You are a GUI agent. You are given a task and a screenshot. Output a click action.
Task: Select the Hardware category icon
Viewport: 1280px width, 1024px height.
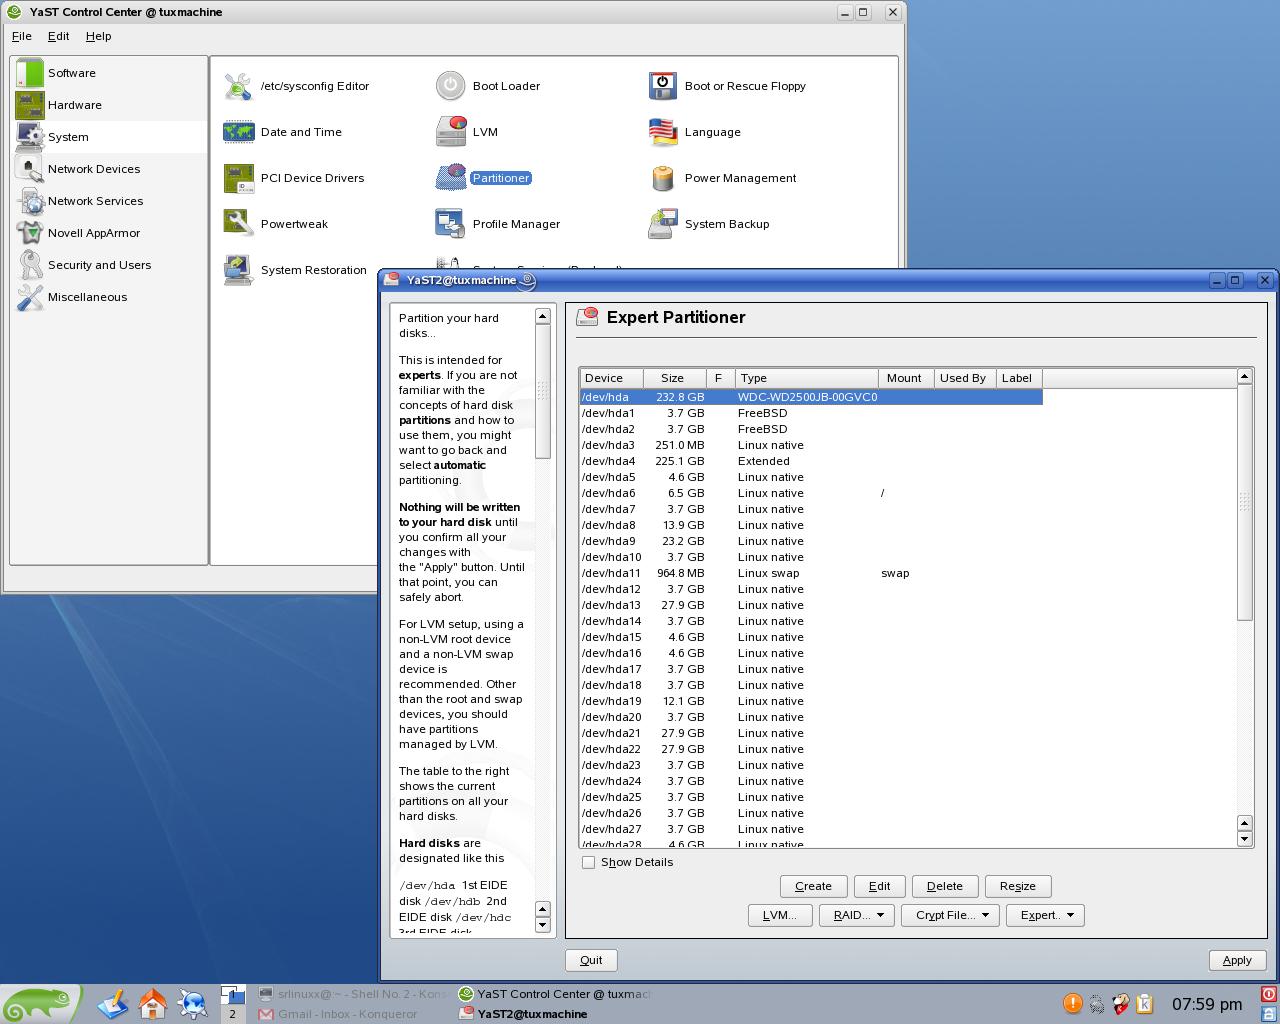click(x=30, y=105)
